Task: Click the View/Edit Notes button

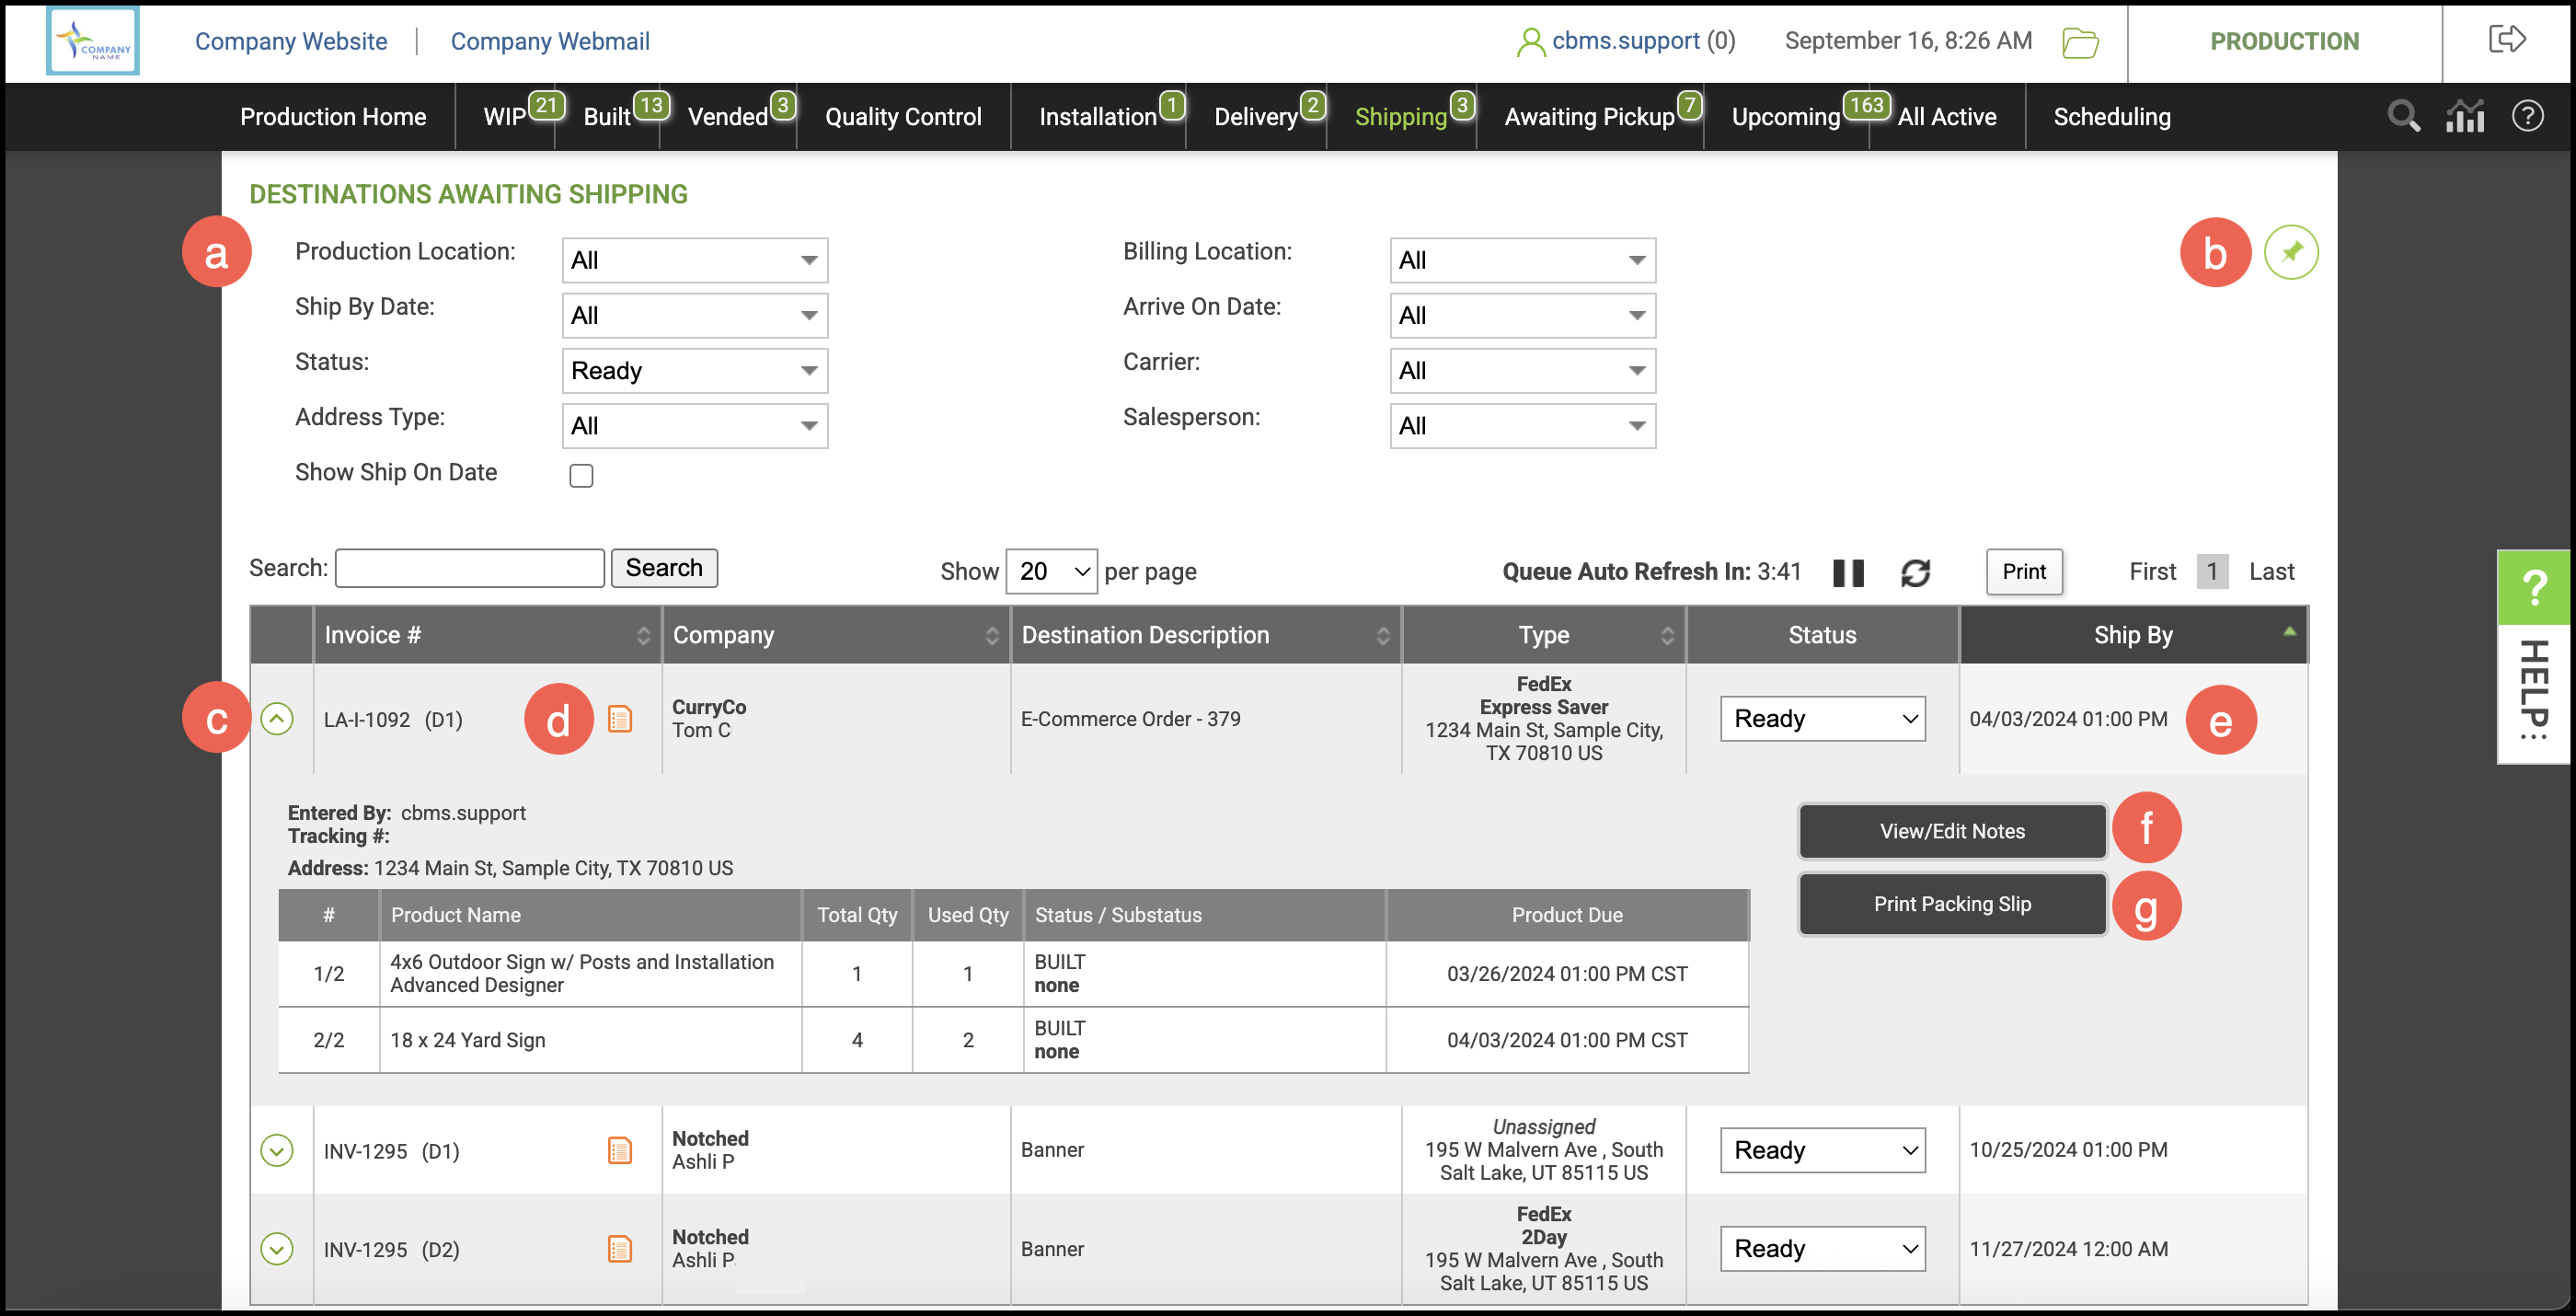Action: pyautogui.click(x=1951, y=831)
